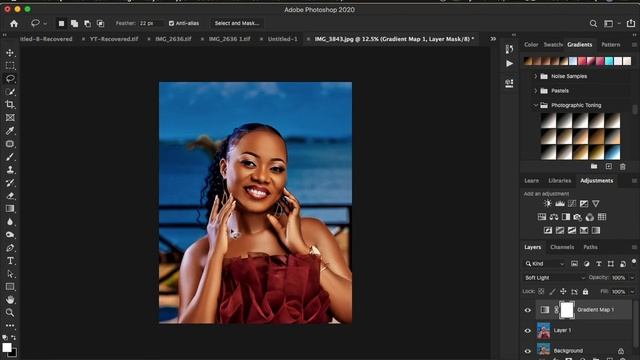Open the layer Kind filter dropdown
This screenshot has height=360, width=640.
[545, 264]
